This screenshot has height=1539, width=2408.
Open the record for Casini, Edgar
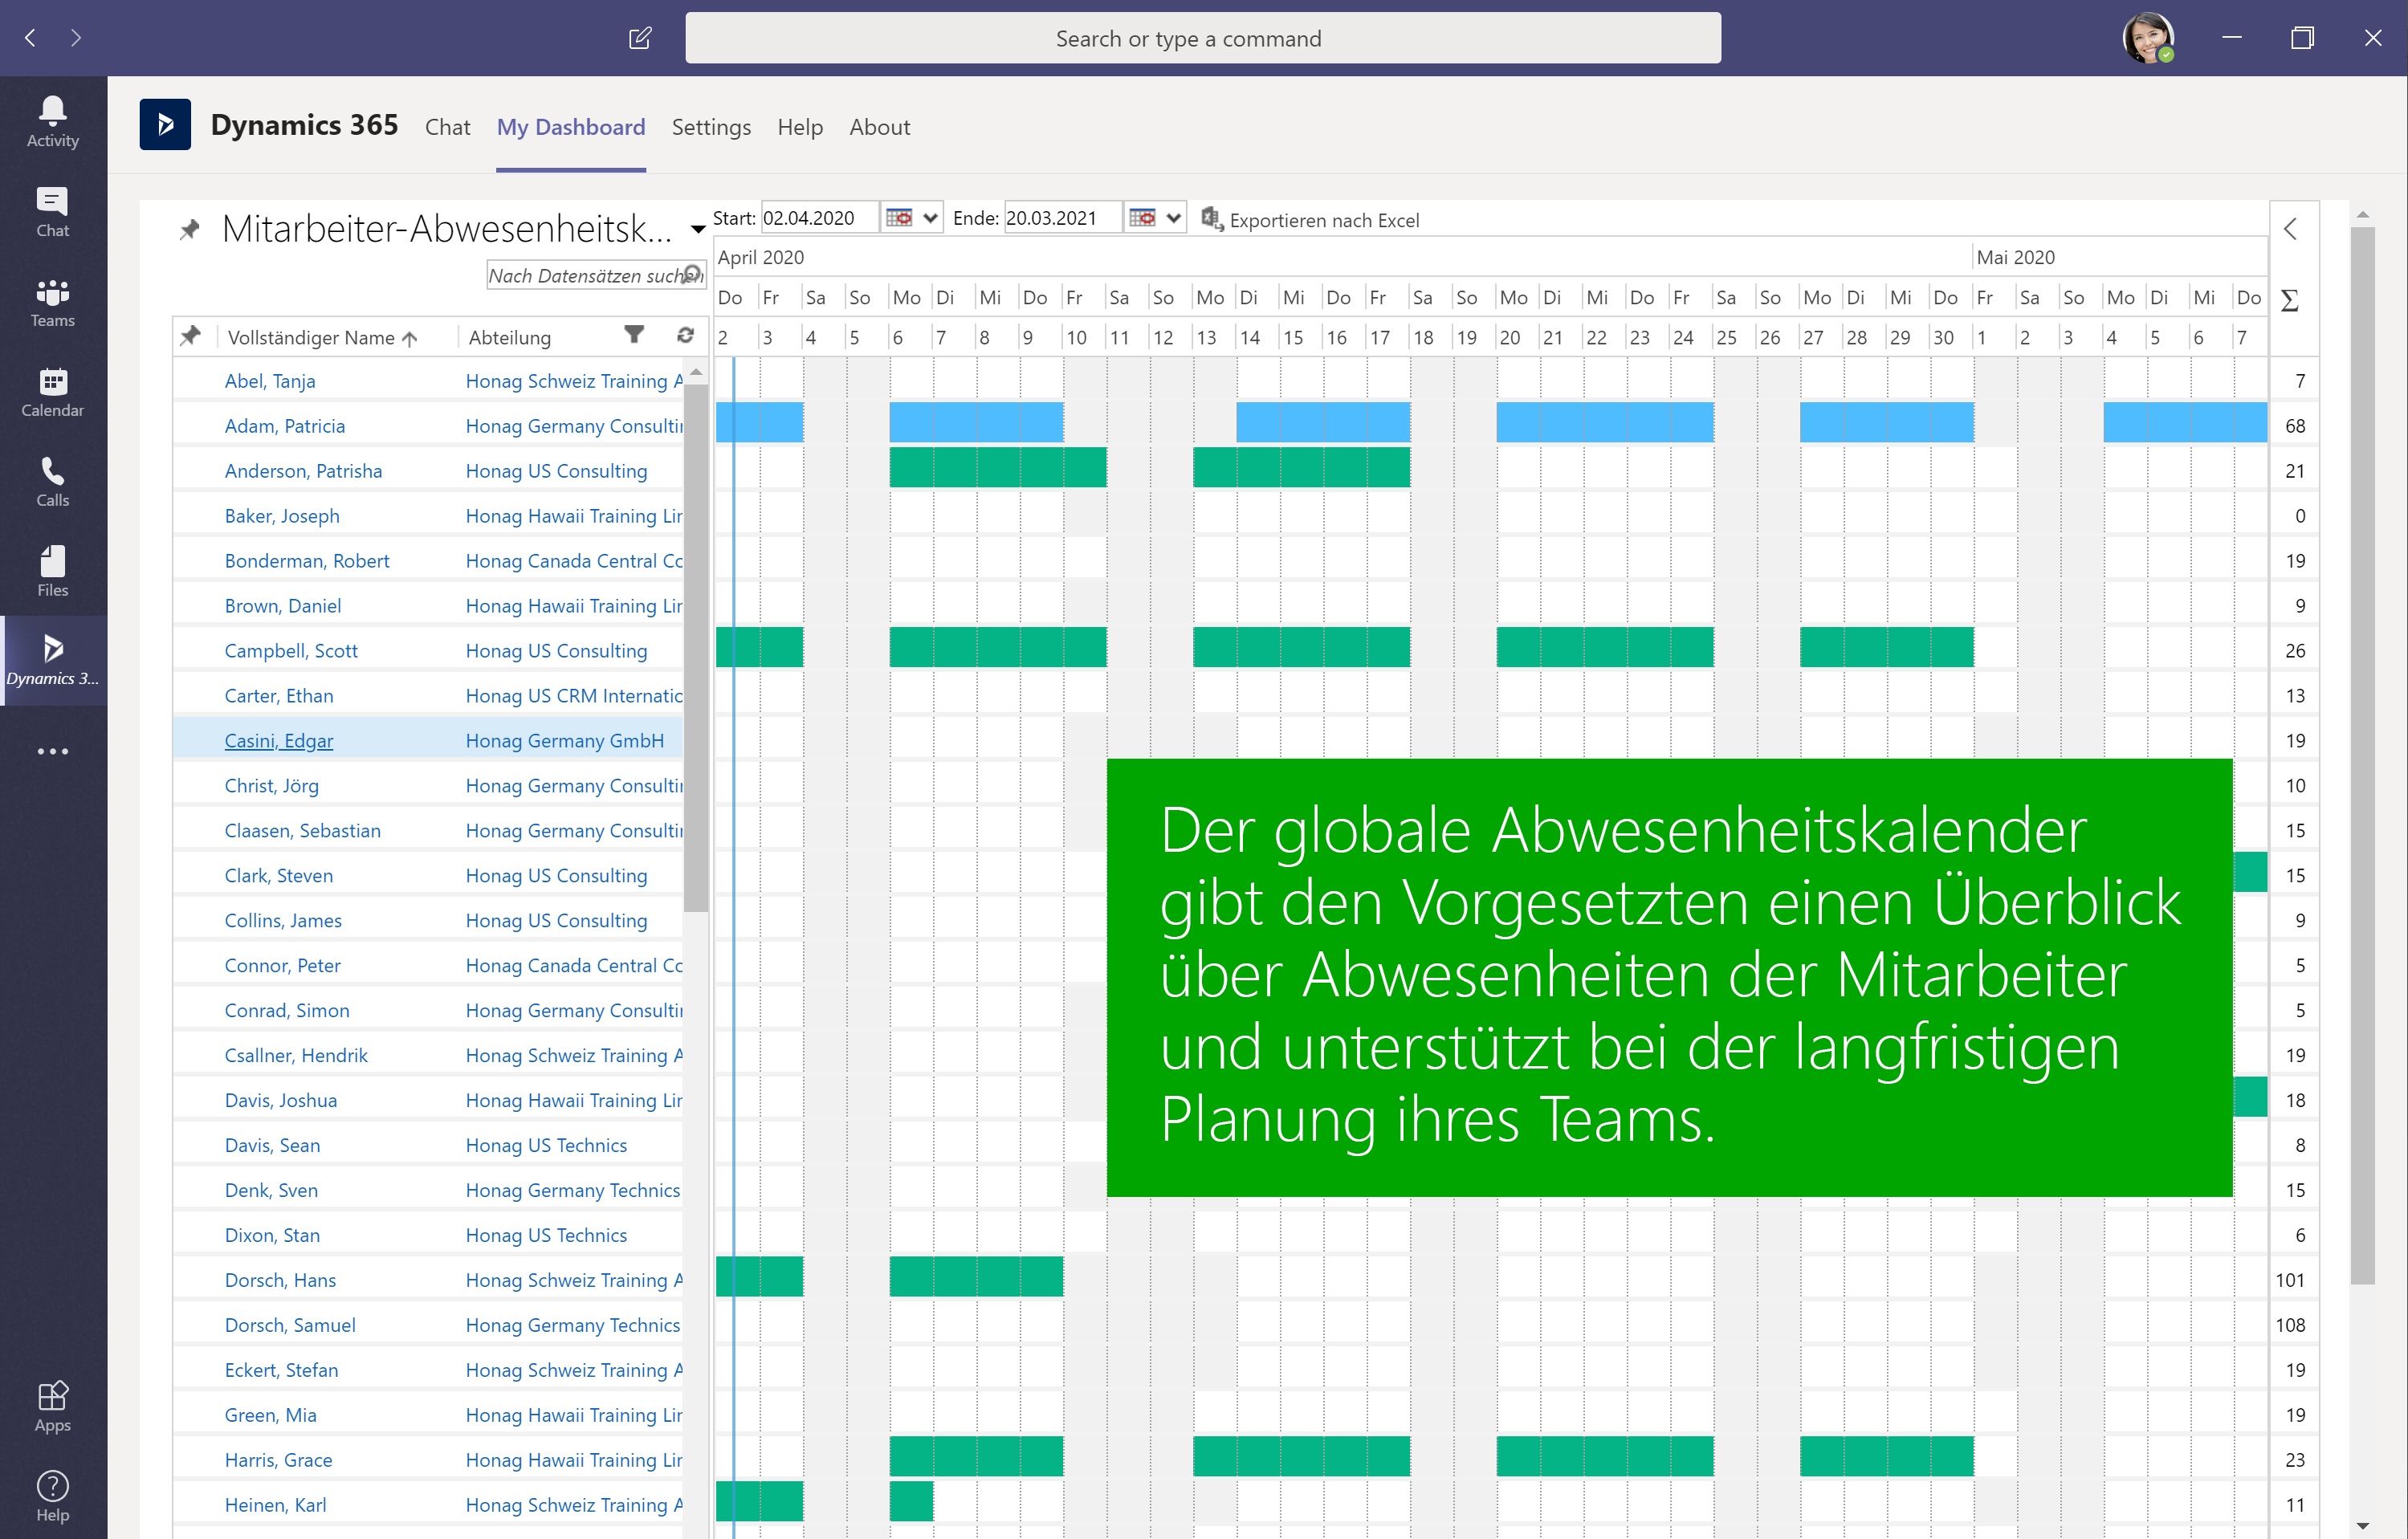pos(279,740)
